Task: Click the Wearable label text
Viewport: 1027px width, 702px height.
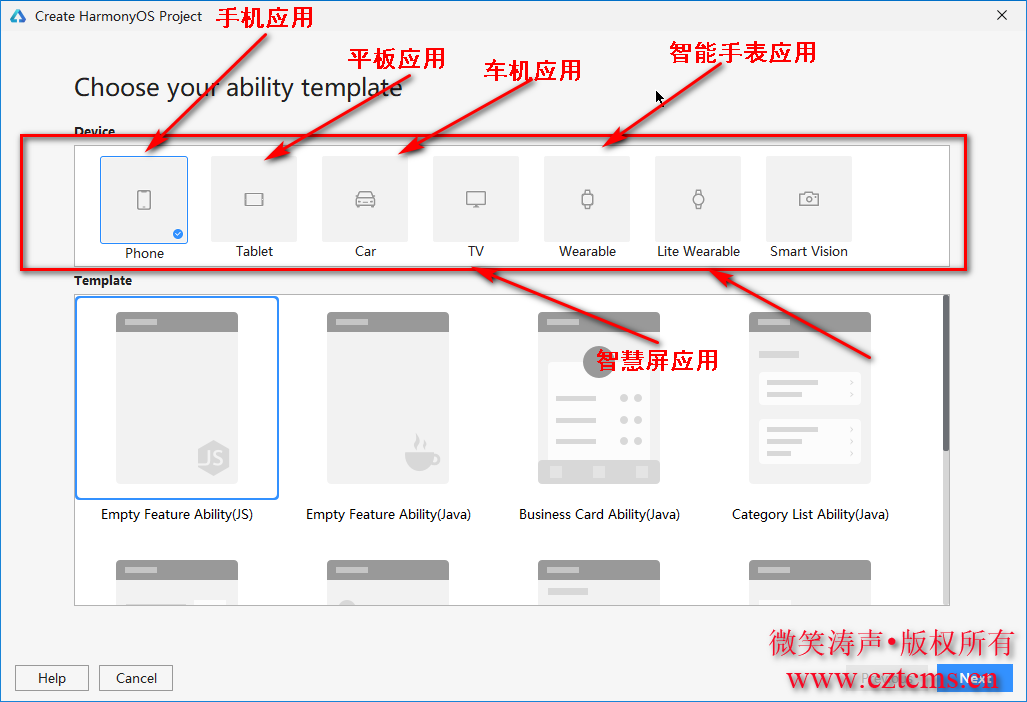Action: [587, 251]
